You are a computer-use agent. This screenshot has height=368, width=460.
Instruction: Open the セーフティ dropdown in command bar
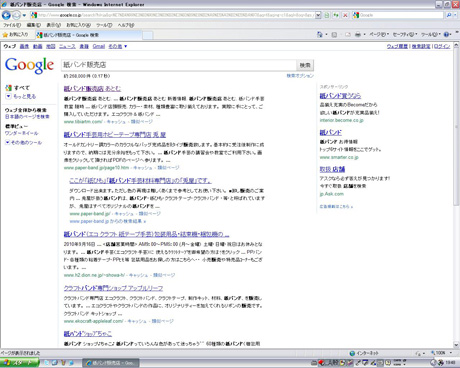point(405,34)
